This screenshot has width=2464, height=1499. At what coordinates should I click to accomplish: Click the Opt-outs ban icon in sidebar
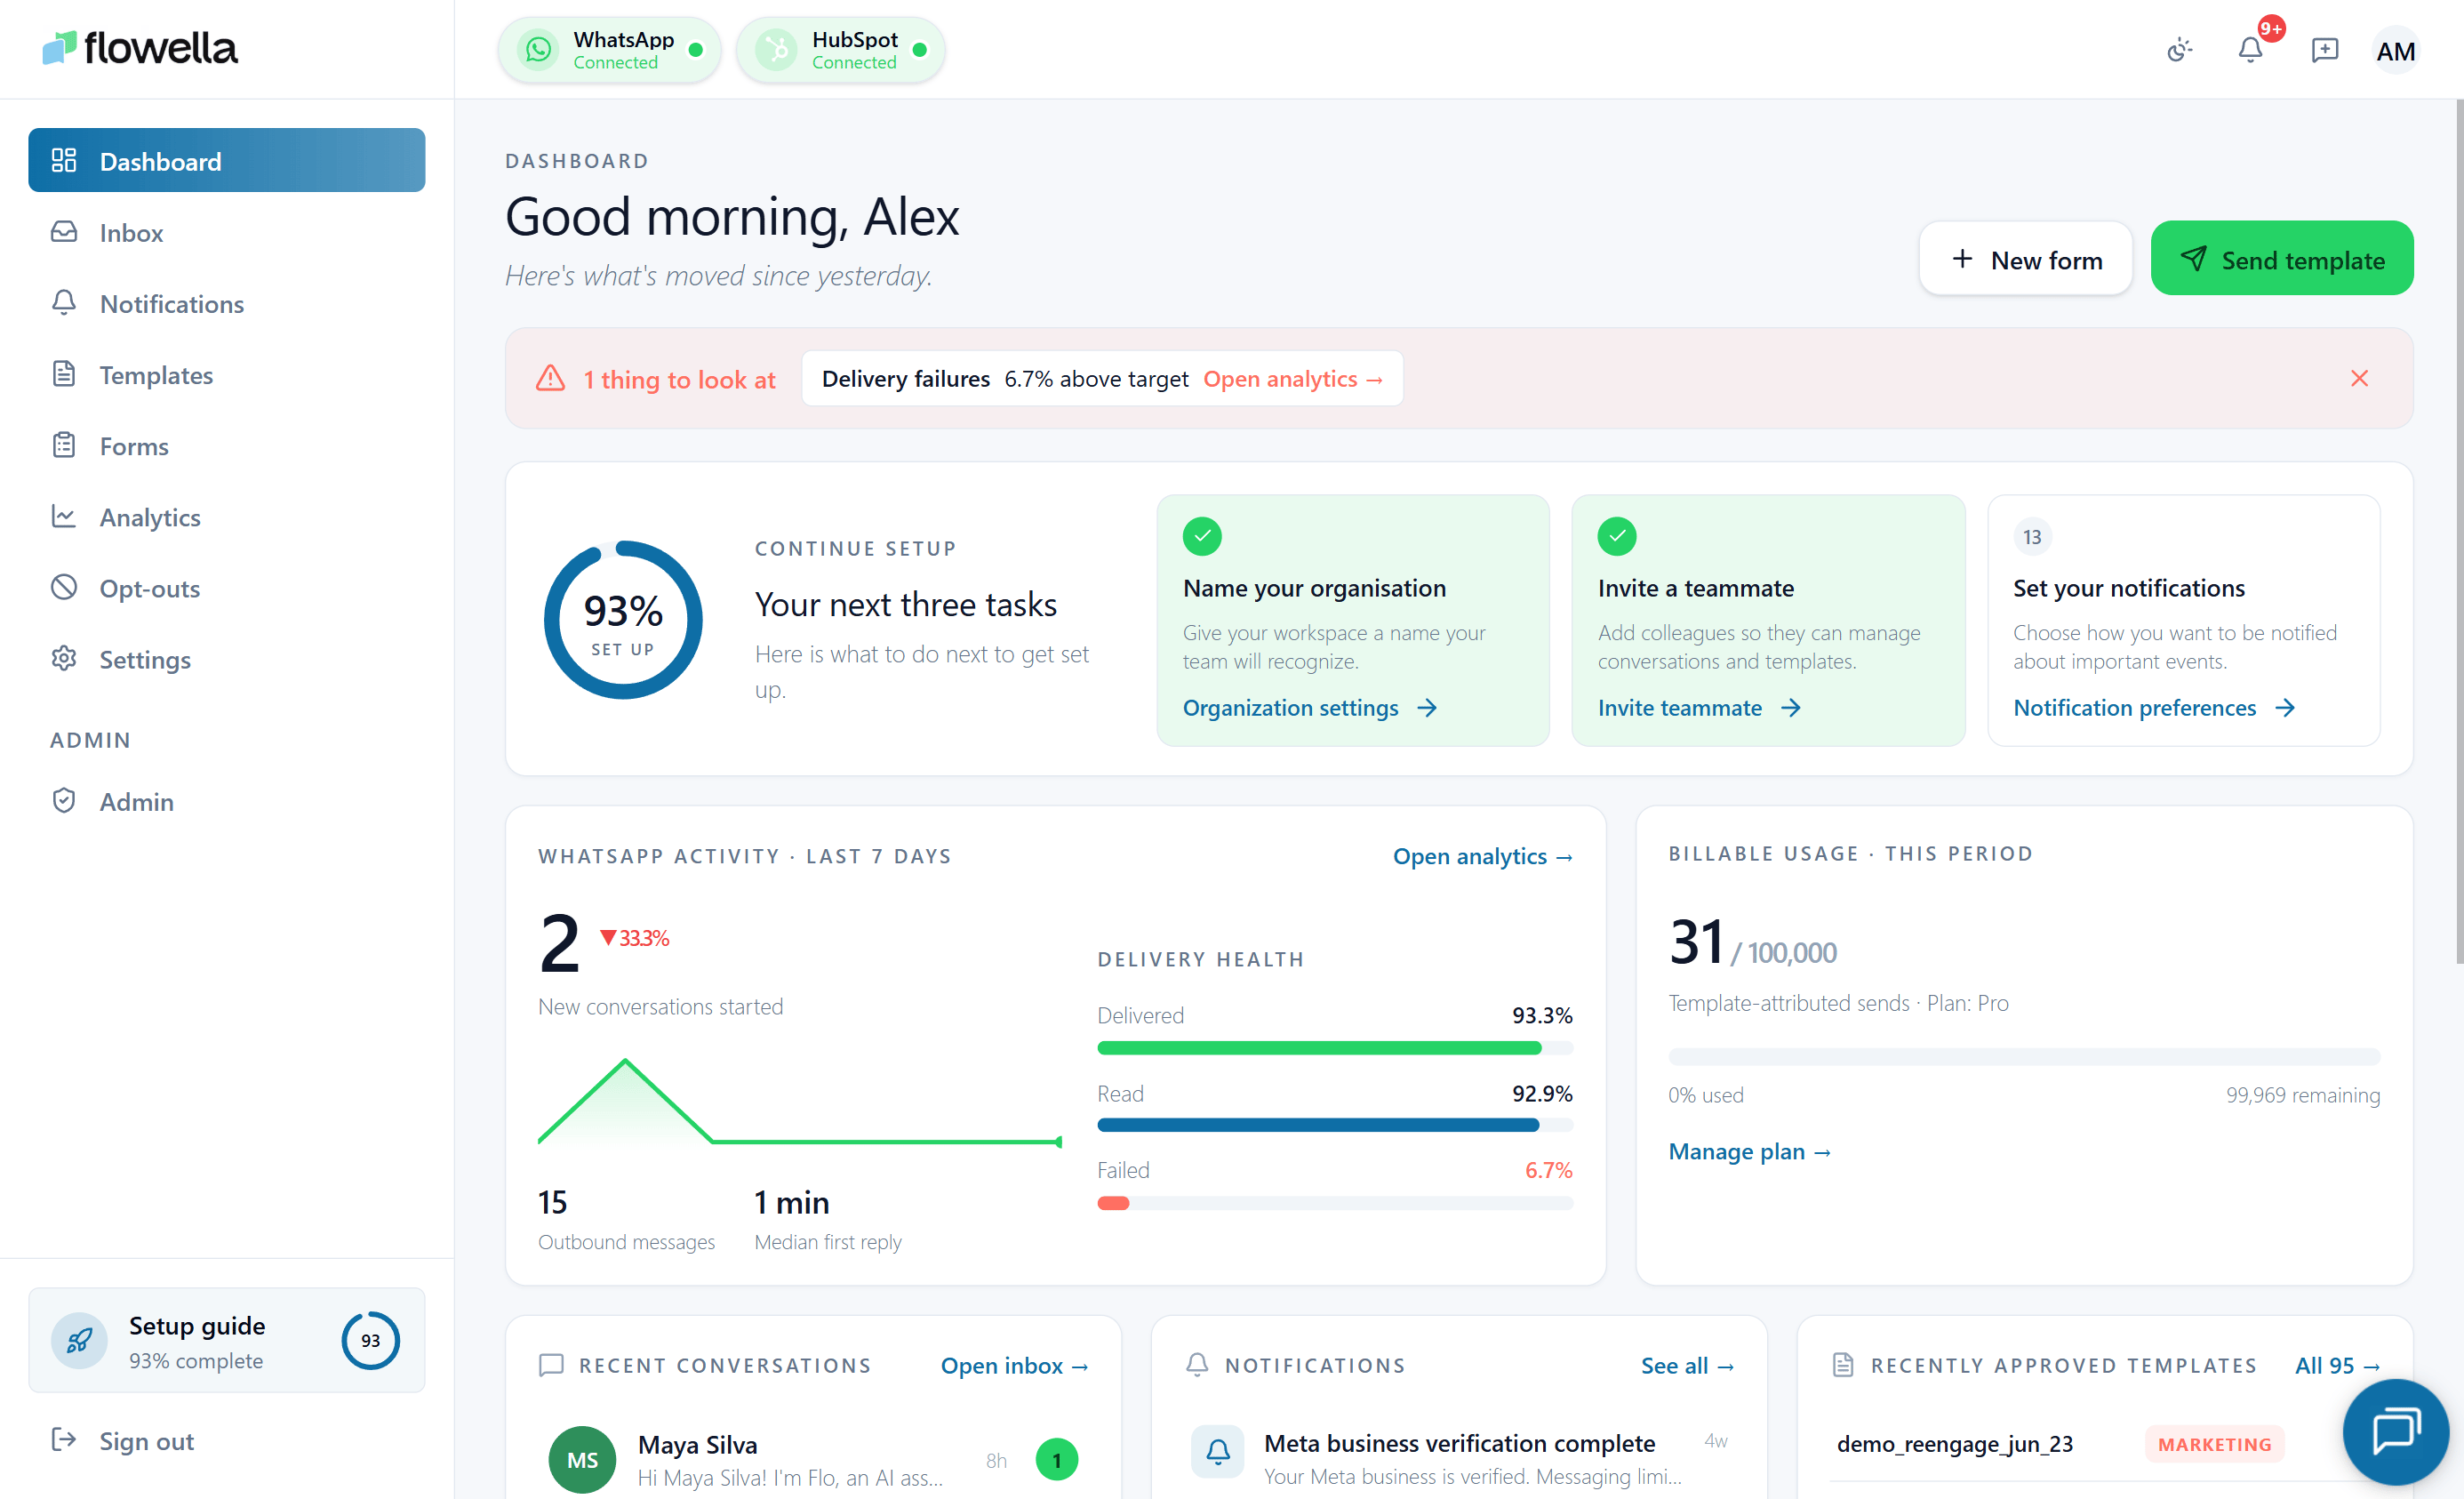(64, 587)
